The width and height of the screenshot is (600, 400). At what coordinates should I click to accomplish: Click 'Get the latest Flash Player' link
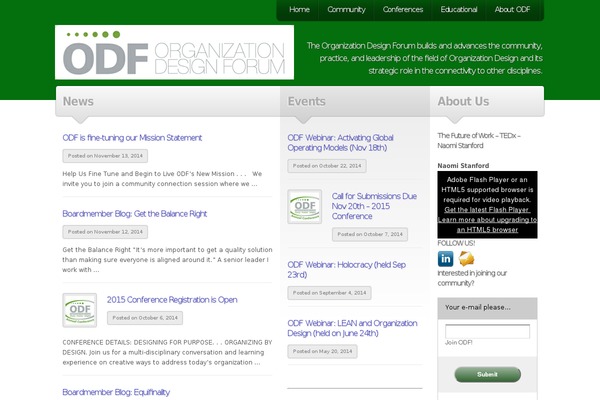click(x=487, y=210)
